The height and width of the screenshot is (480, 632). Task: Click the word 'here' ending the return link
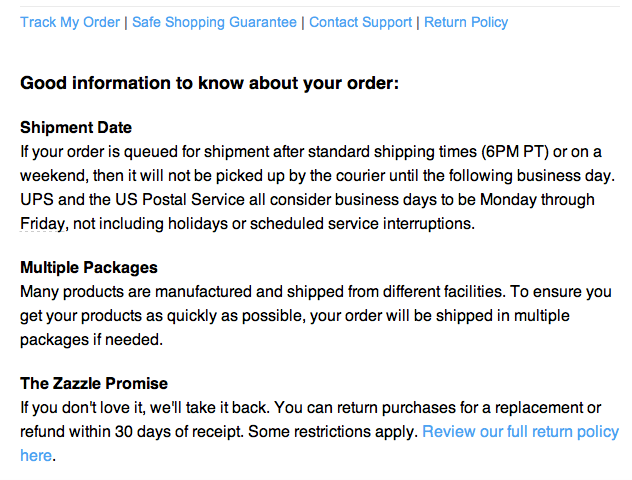click(x=35, y=456)
